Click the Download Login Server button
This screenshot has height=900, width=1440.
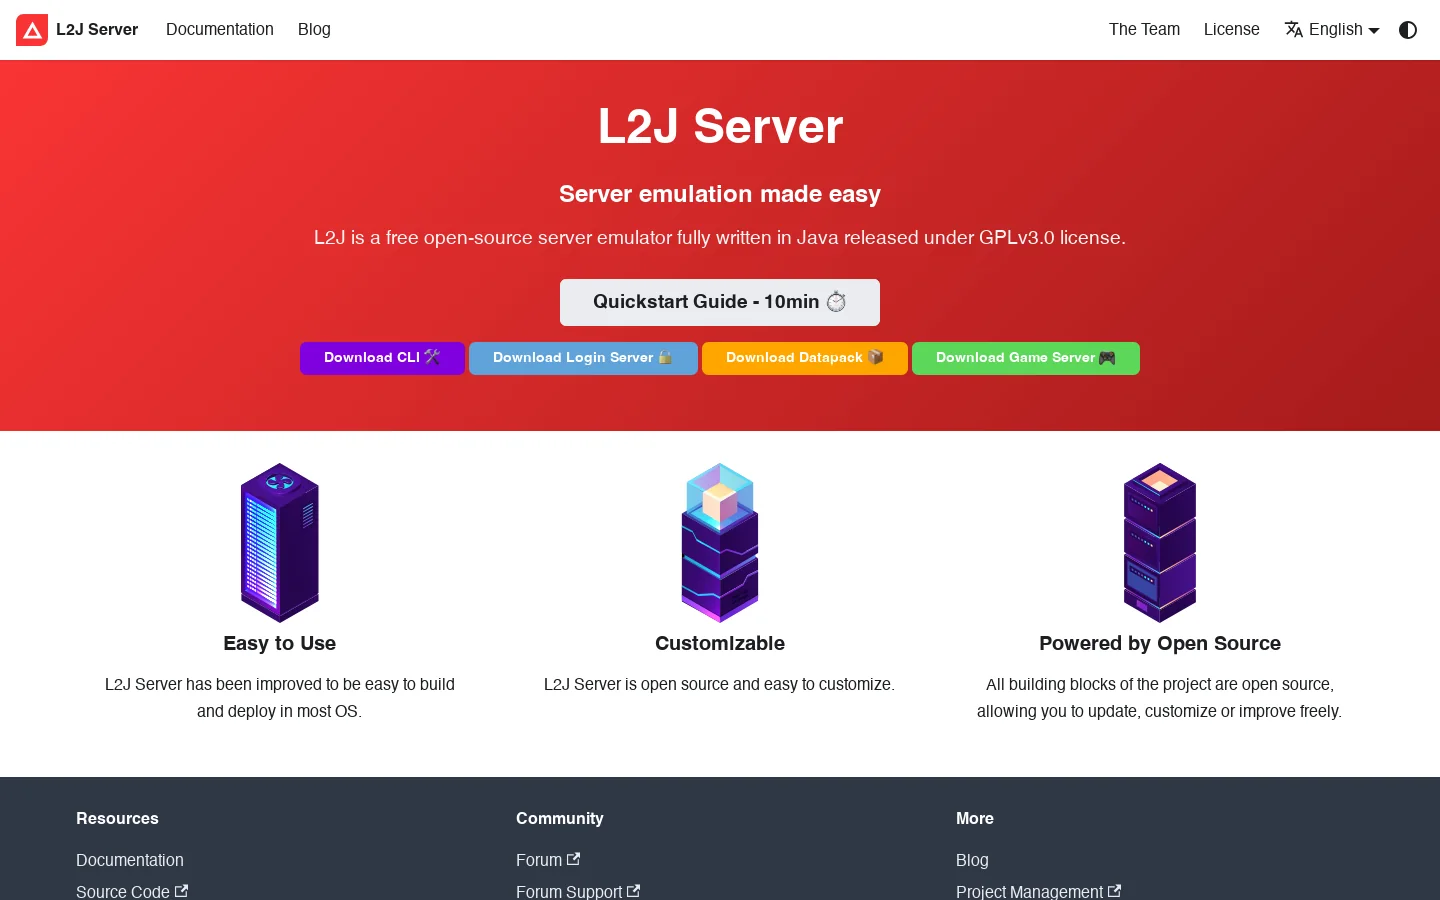583,358
